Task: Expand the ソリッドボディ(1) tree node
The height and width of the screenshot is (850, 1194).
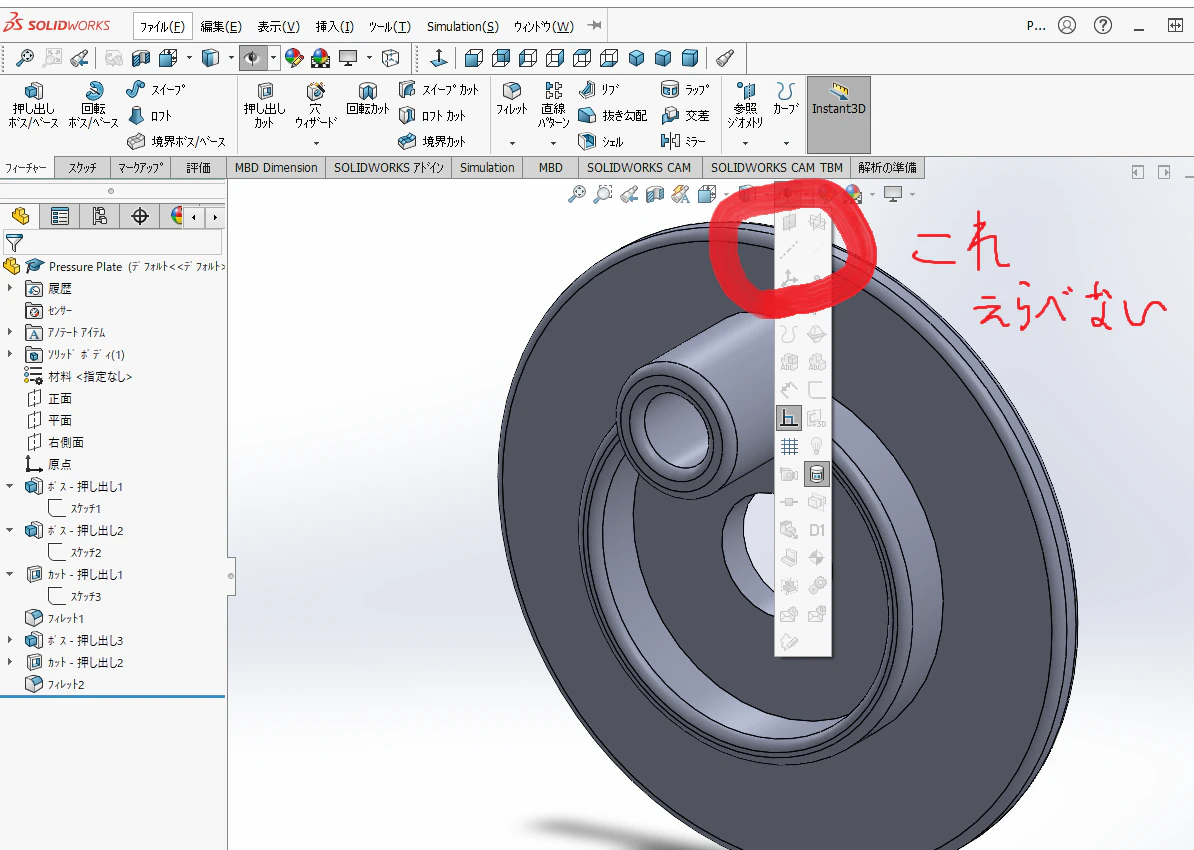Action: [9, 353]
